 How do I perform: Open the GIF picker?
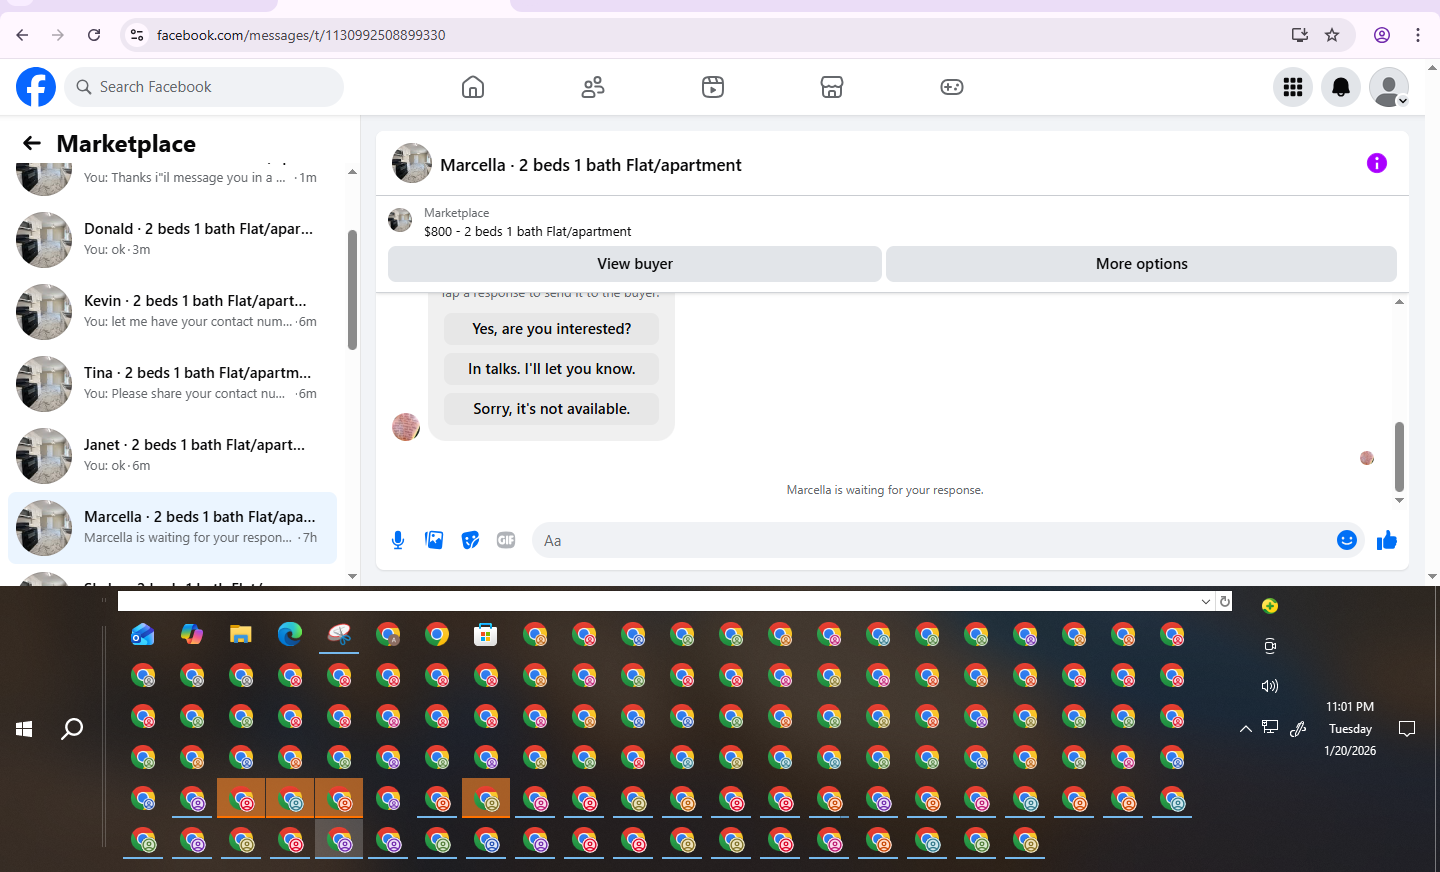pyautogui.click(x=506, y=540)
